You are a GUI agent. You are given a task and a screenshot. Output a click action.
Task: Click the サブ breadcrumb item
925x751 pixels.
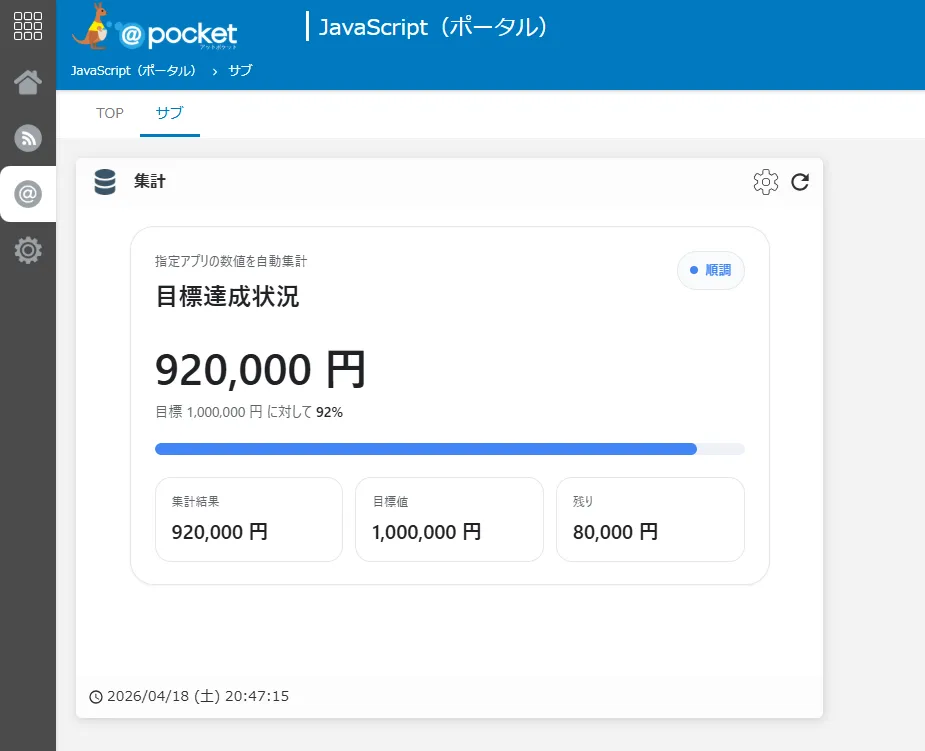[x=240, y=71]
